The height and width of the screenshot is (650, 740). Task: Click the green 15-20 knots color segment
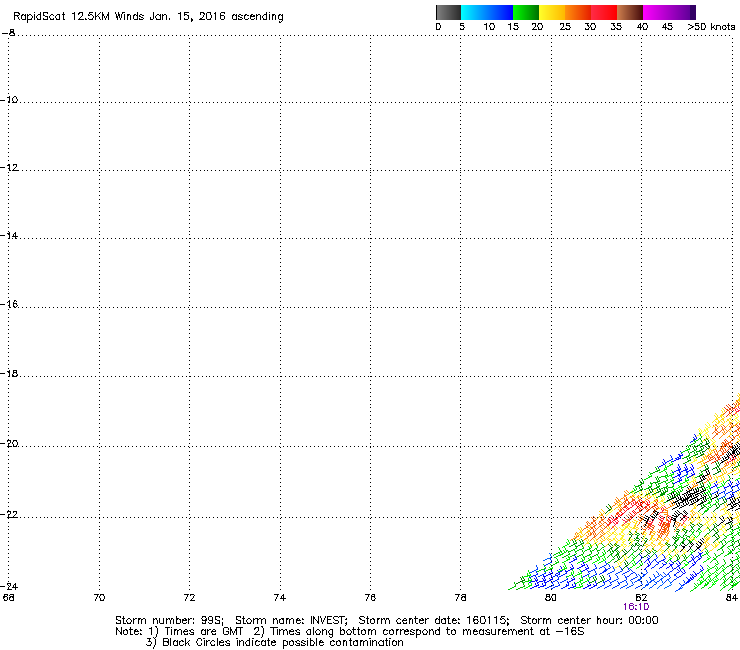tap(526, 12)
